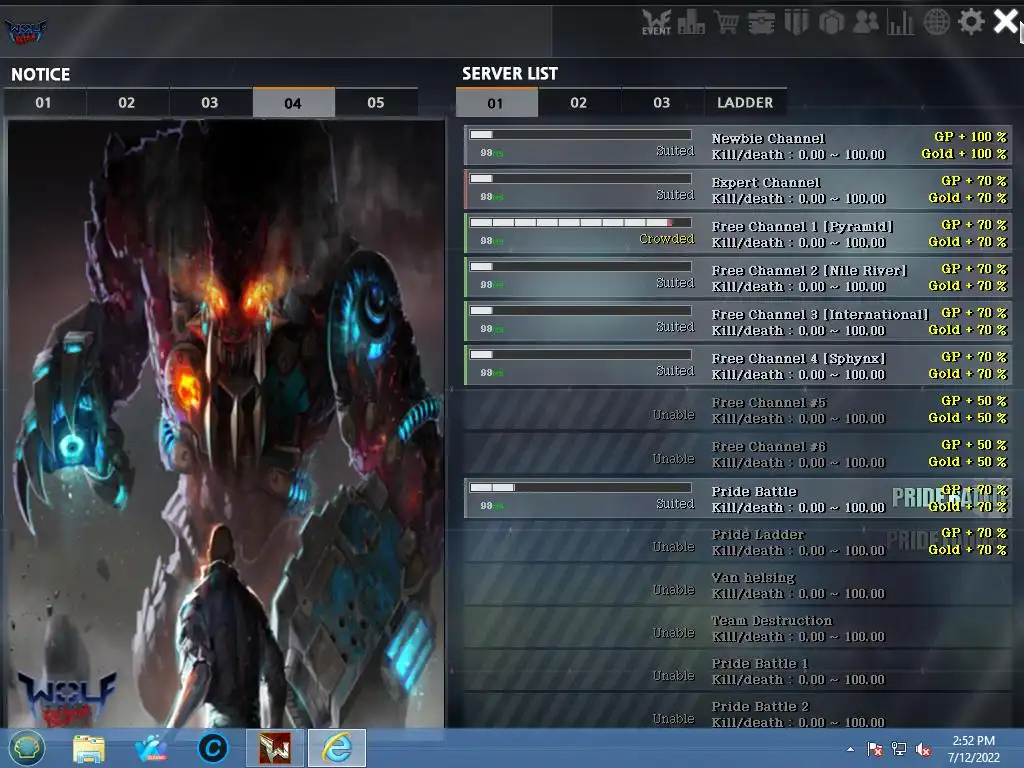Screen dimensions: 1024x768
Task: Open network status tray icon
Action: (x=899, y=749)
